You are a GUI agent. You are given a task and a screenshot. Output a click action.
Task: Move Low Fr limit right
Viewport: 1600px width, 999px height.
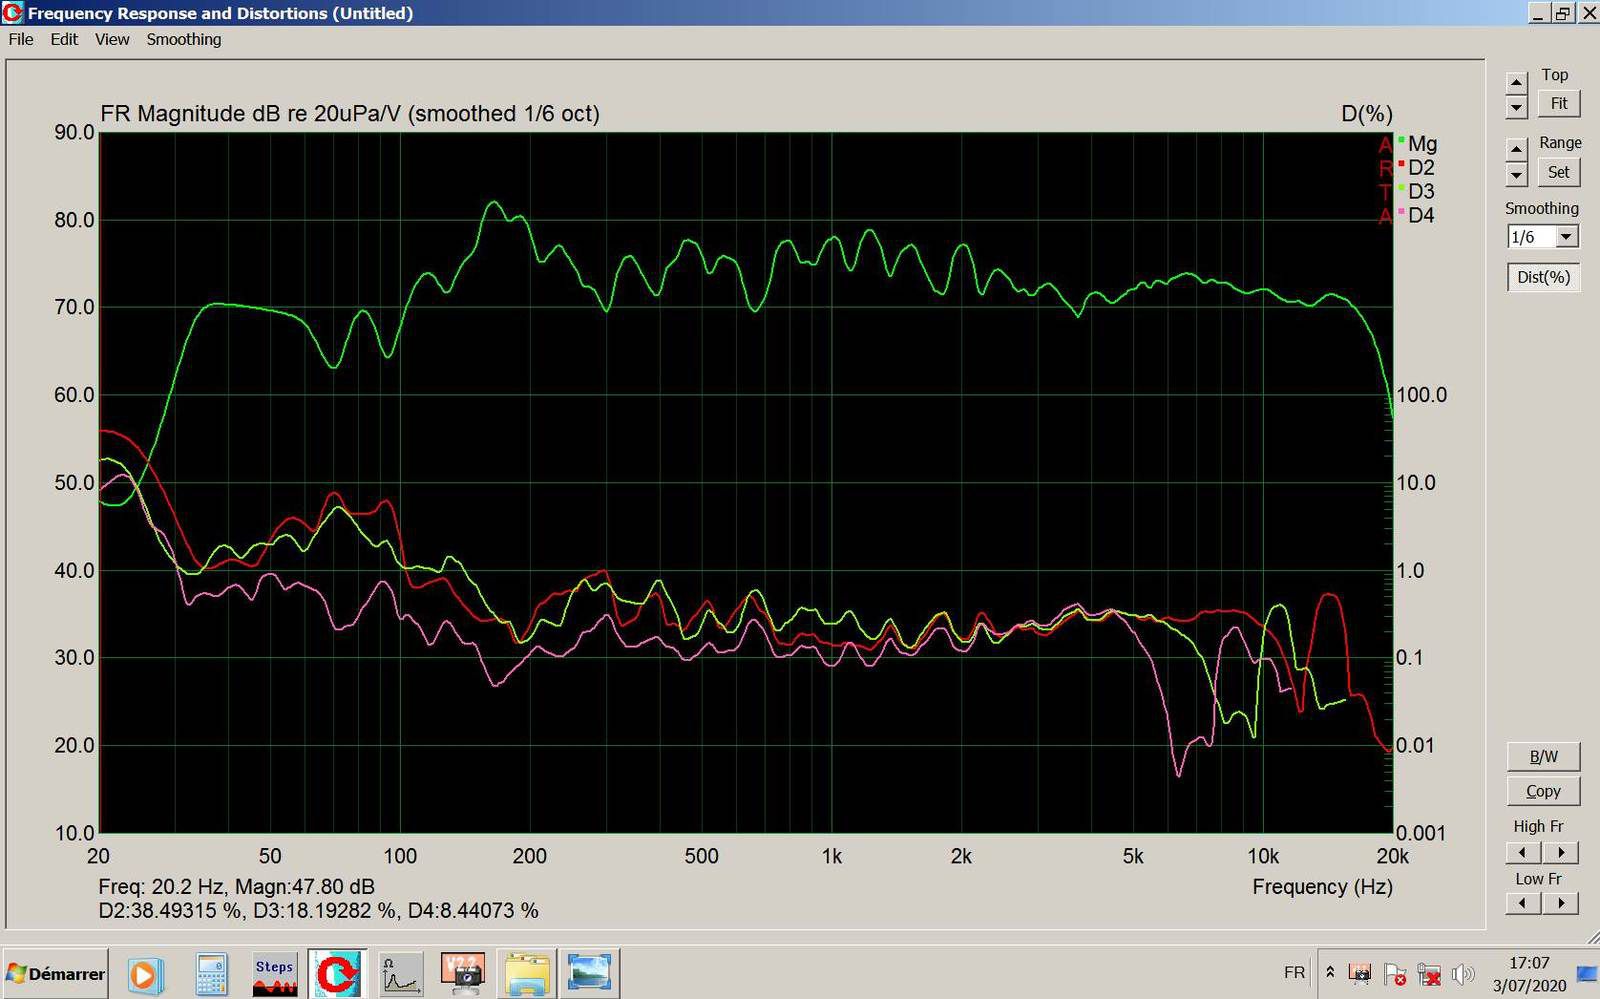tap(1560, 904)
